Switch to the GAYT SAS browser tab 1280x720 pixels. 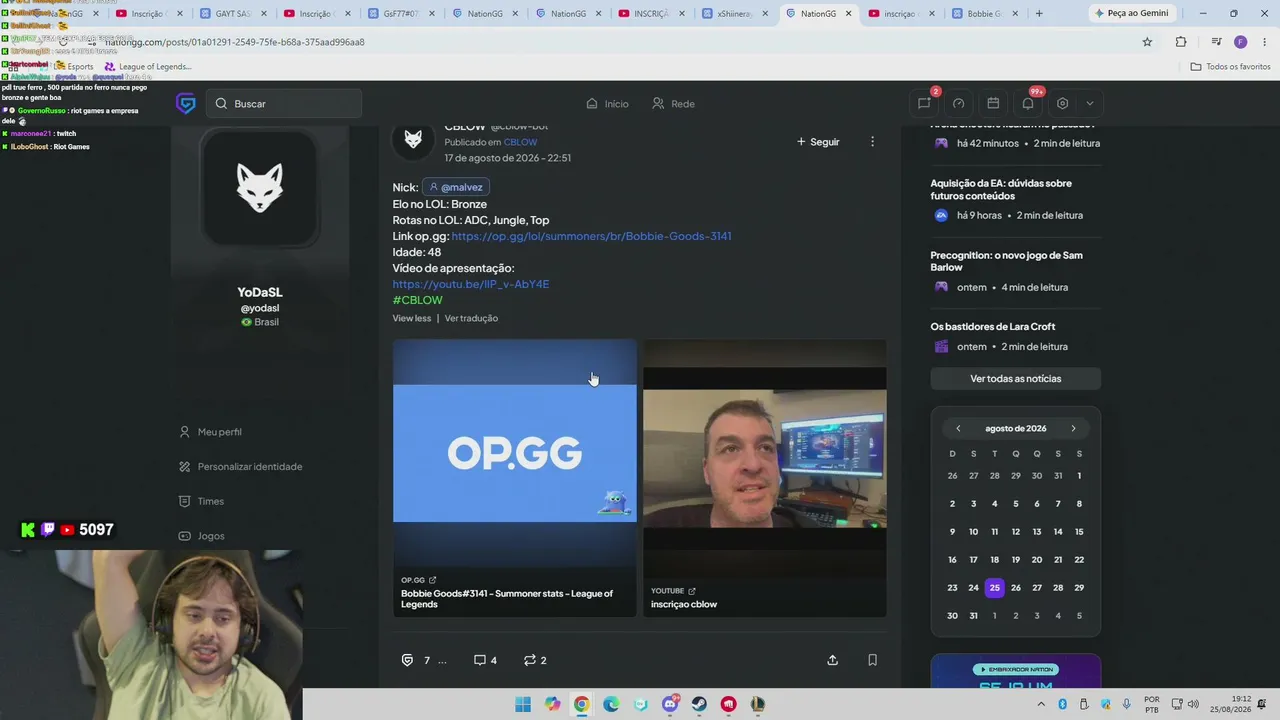tap(232, 13)
